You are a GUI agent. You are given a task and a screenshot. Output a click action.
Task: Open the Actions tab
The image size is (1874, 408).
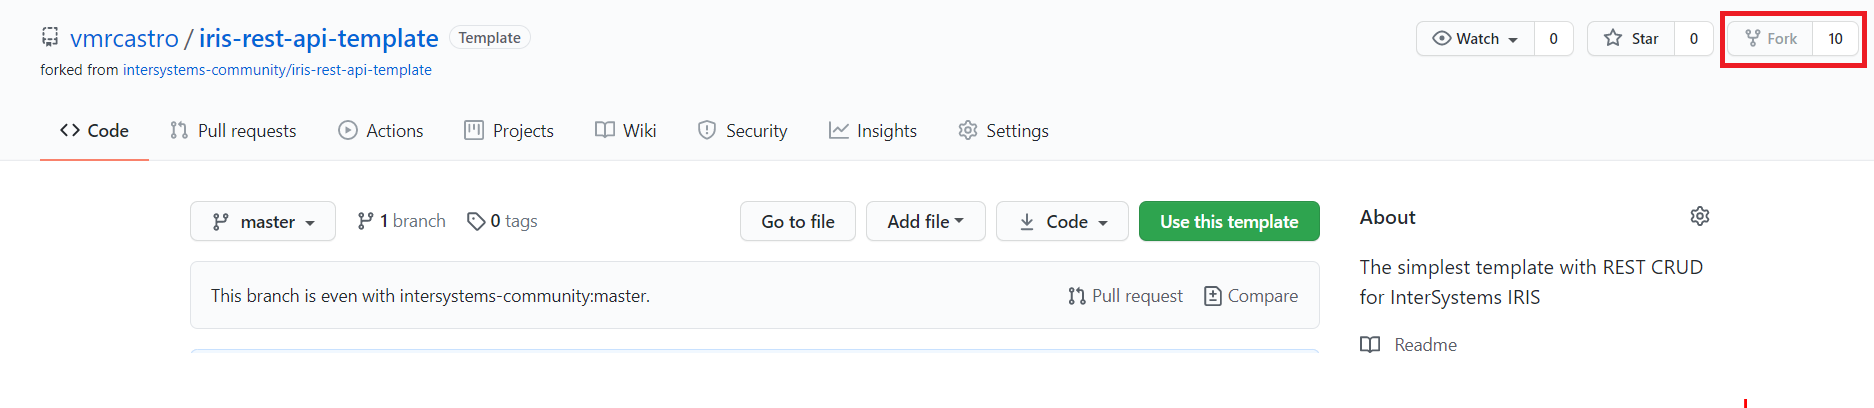click(381, 131)
